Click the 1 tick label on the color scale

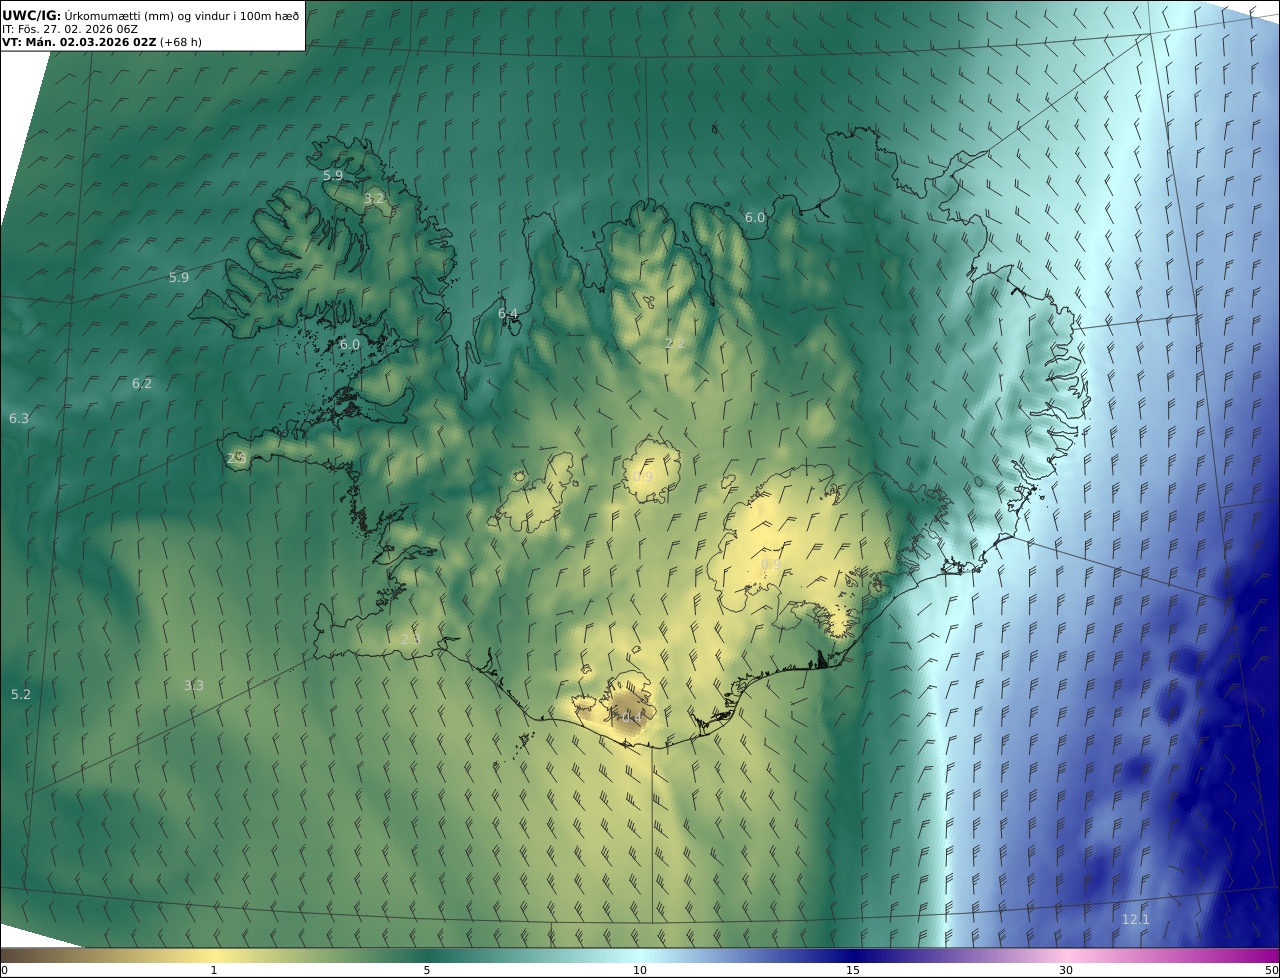coord(214,970)
